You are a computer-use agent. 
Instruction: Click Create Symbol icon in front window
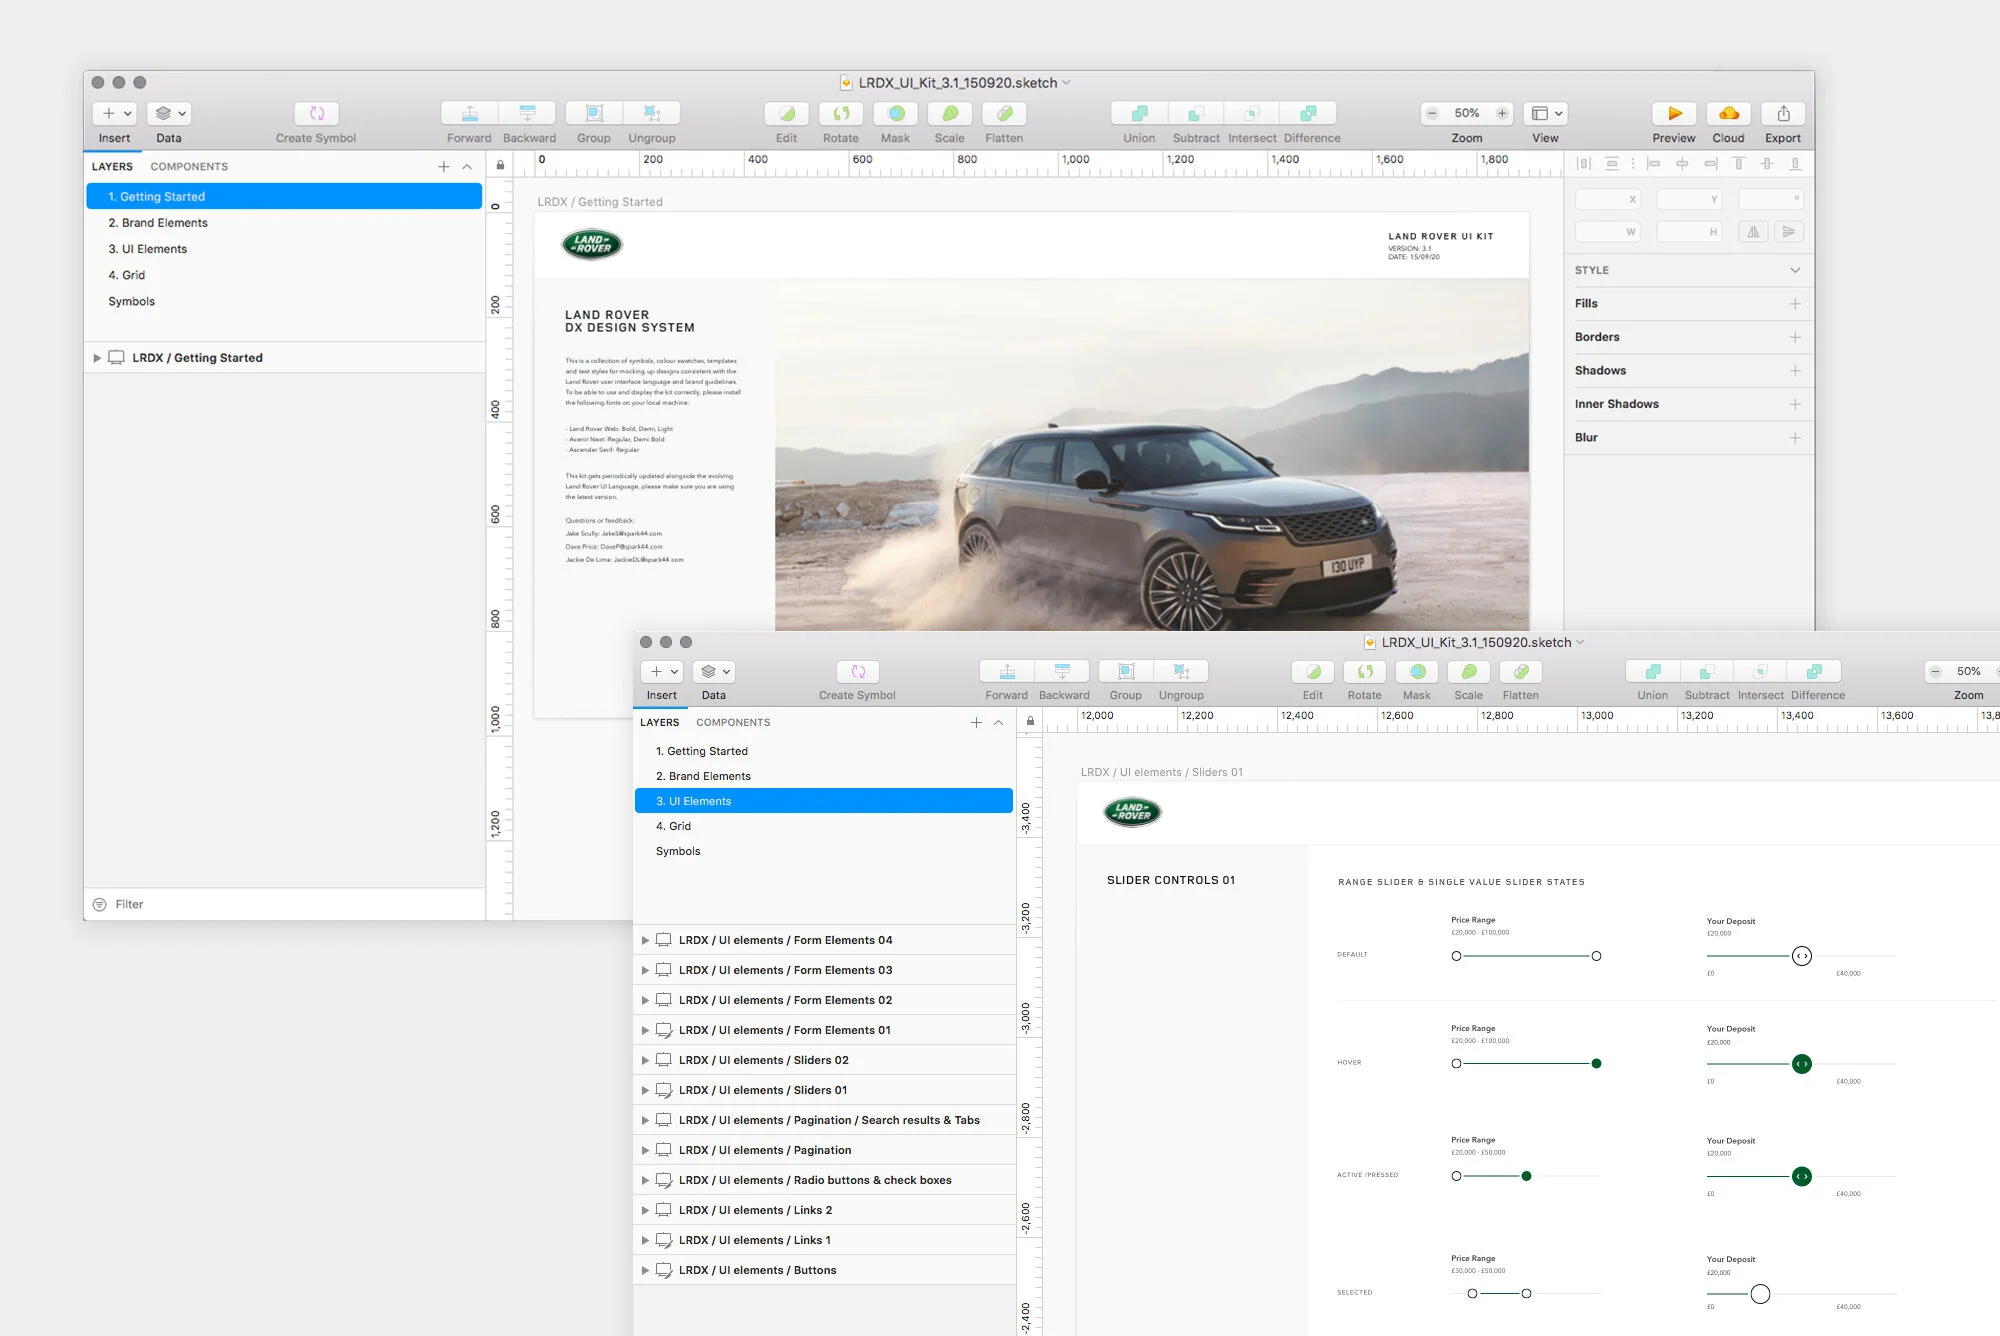click(857, 672)
